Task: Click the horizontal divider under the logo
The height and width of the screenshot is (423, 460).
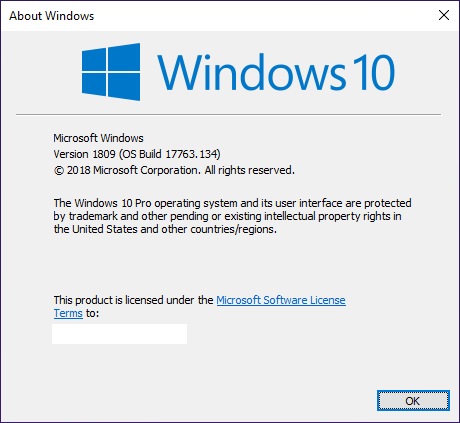Action: pyautogui.click(x=228, y=114)
